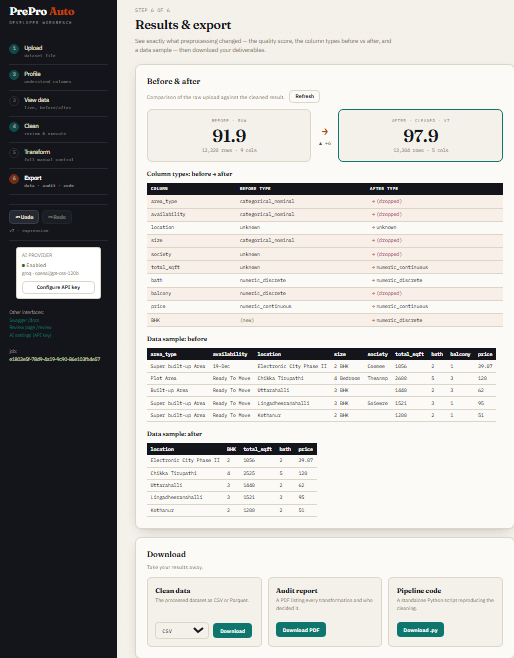The width and height of the screenshot is (514, 658).
Task: Click the step 2 circle beside Profile
Action: tap(14, 75)
